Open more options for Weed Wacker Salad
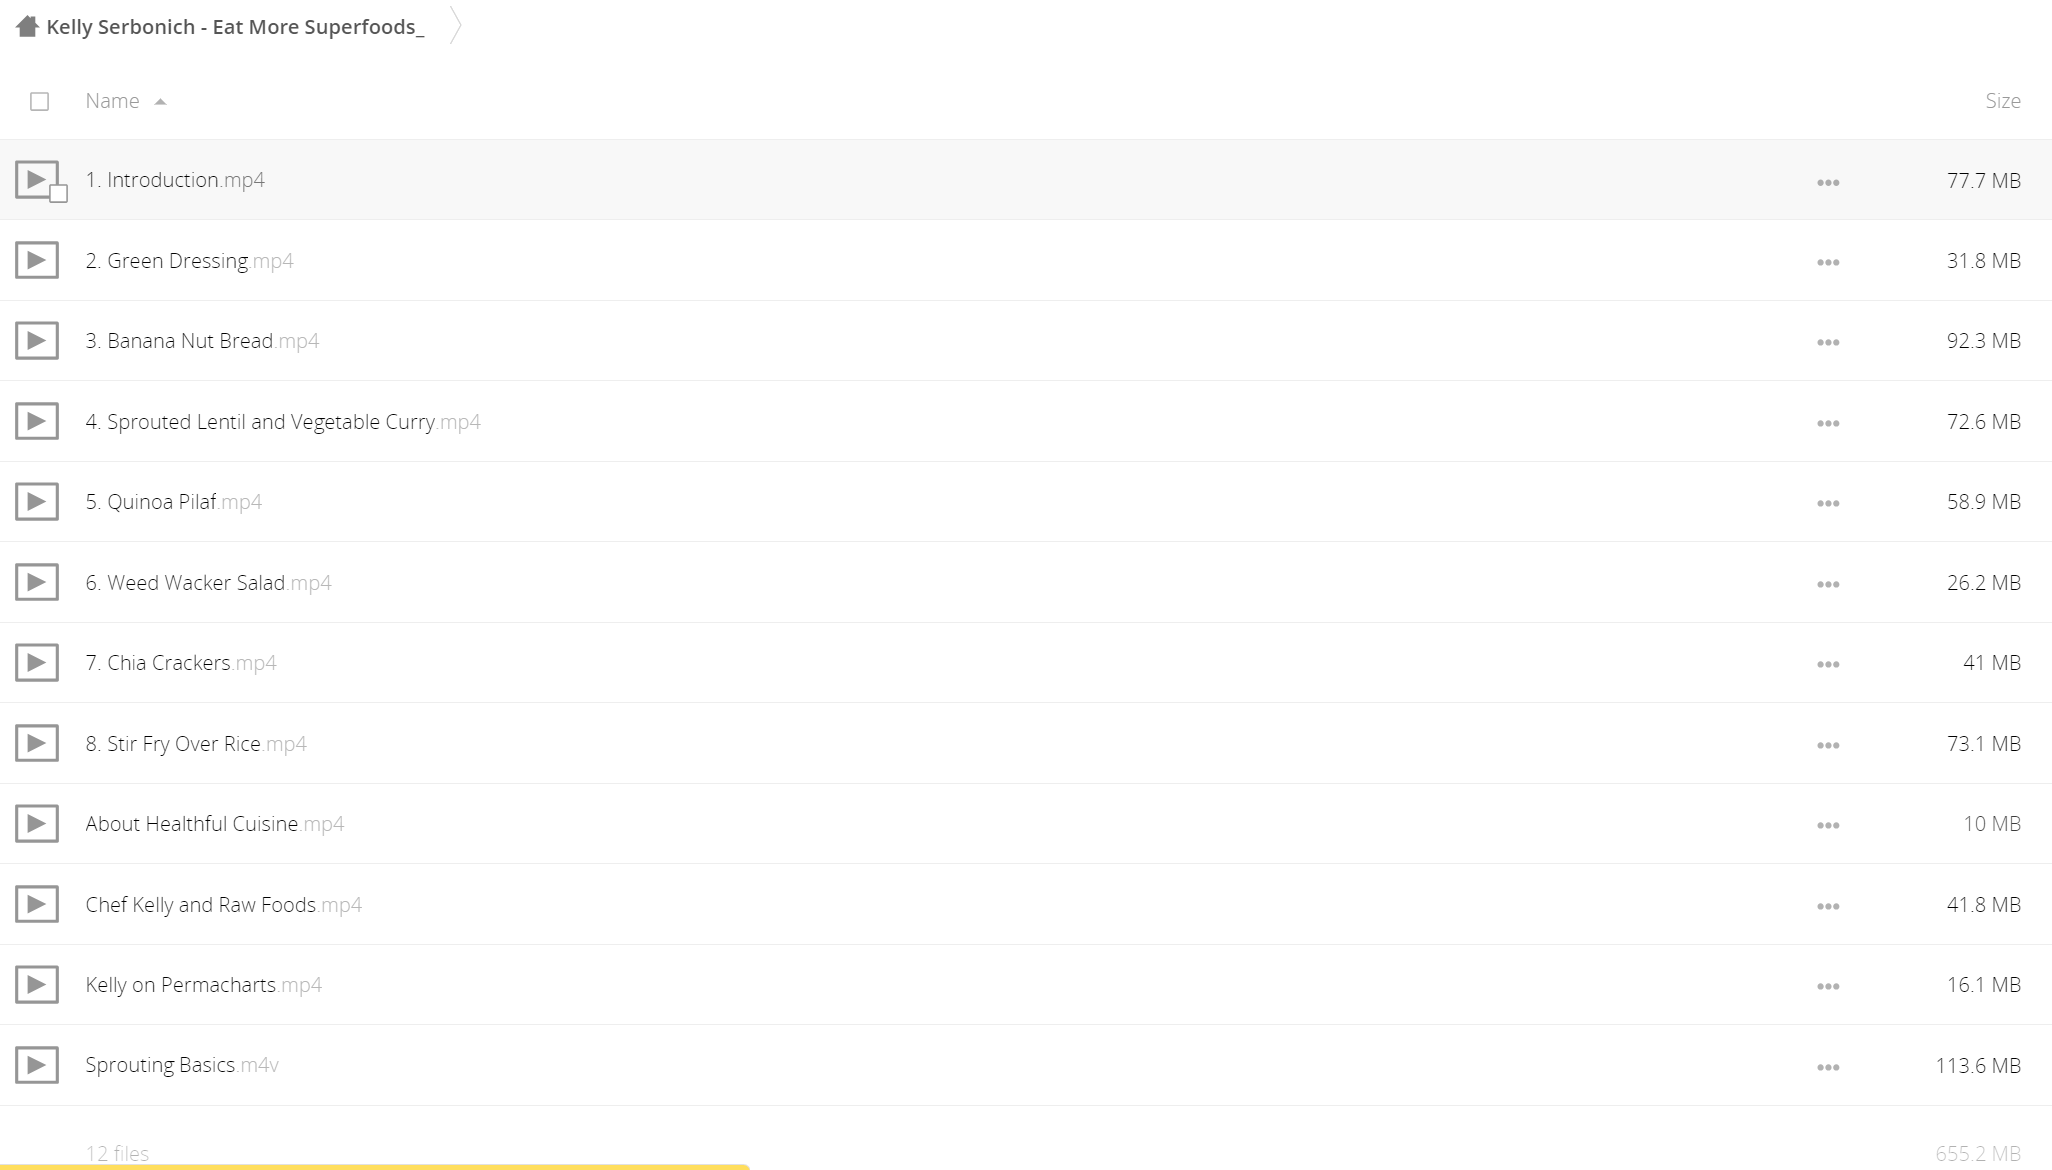2052x1170 pixels. (1828, 584)
